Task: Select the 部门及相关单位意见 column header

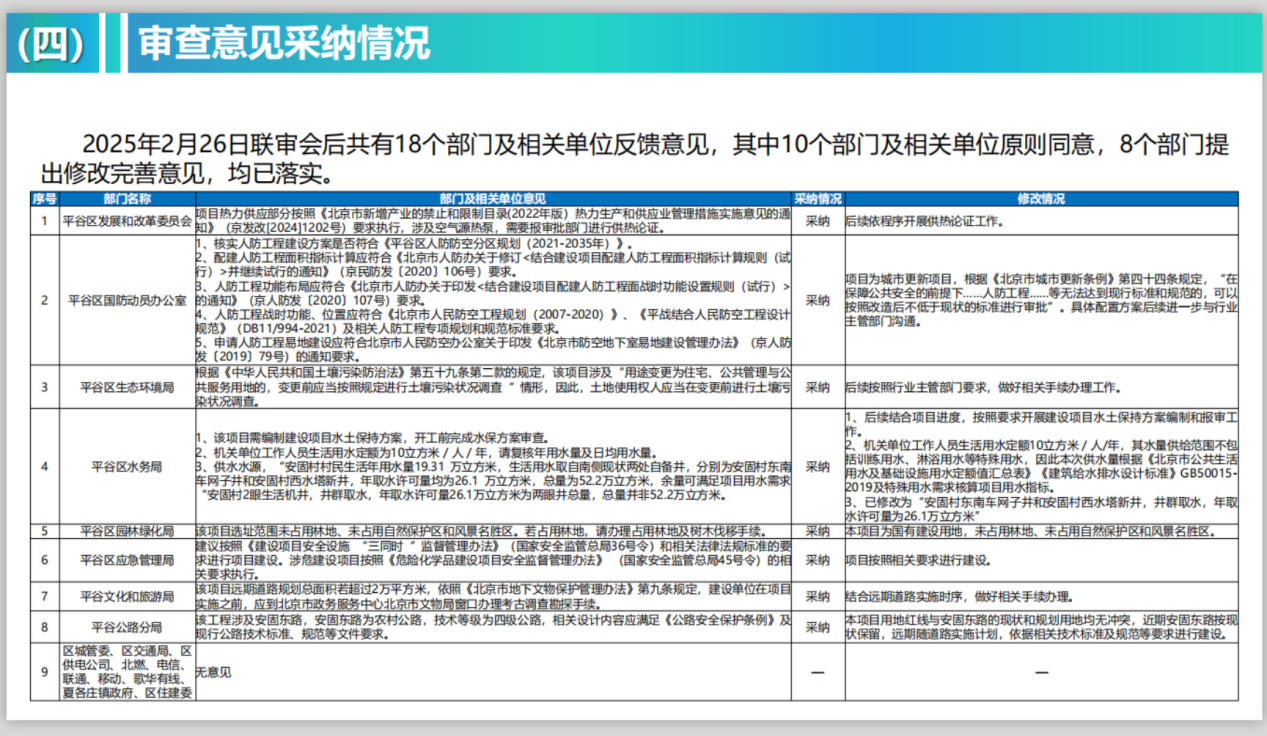Action: coord(492,199)
